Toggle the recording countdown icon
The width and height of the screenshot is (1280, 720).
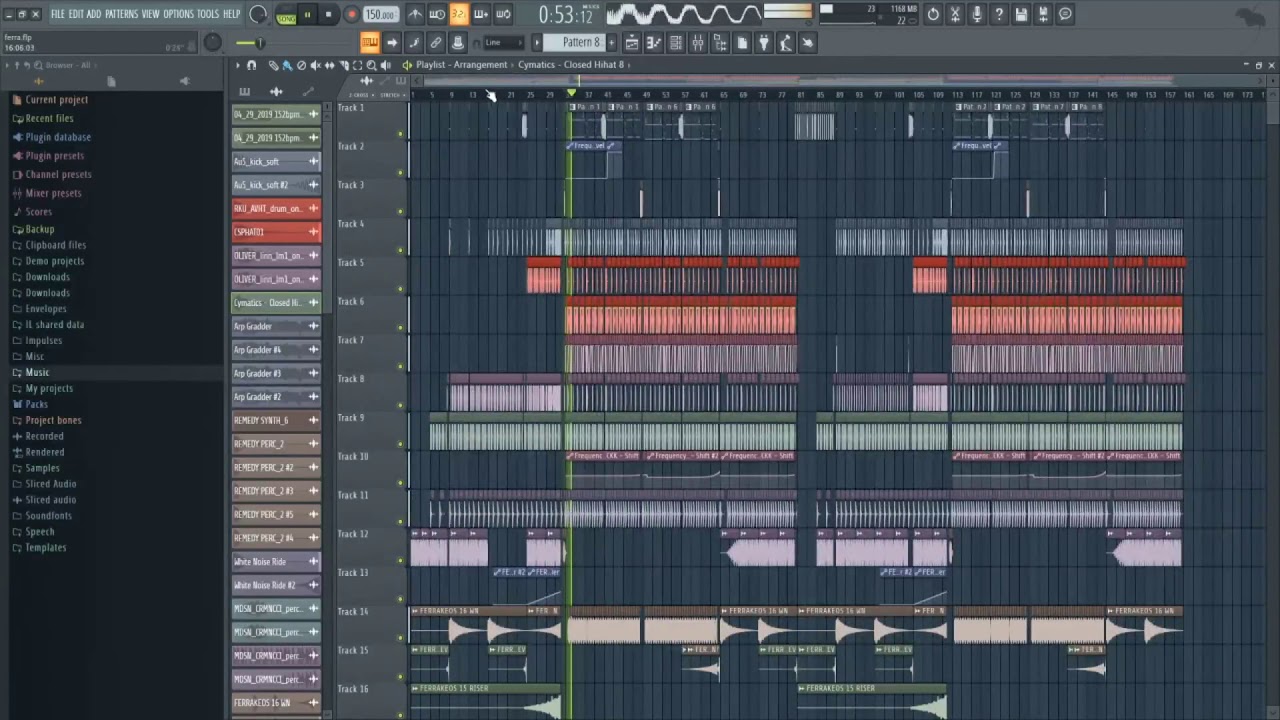pyautogui.click(x=458, y=14)
